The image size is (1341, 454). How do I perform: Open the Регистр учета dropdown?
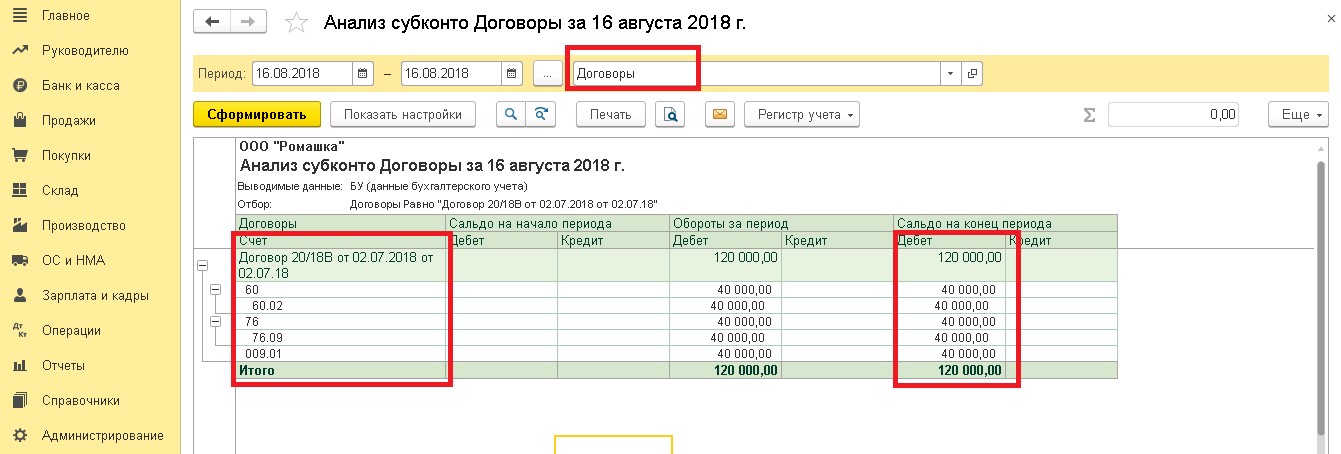[803, 114]
